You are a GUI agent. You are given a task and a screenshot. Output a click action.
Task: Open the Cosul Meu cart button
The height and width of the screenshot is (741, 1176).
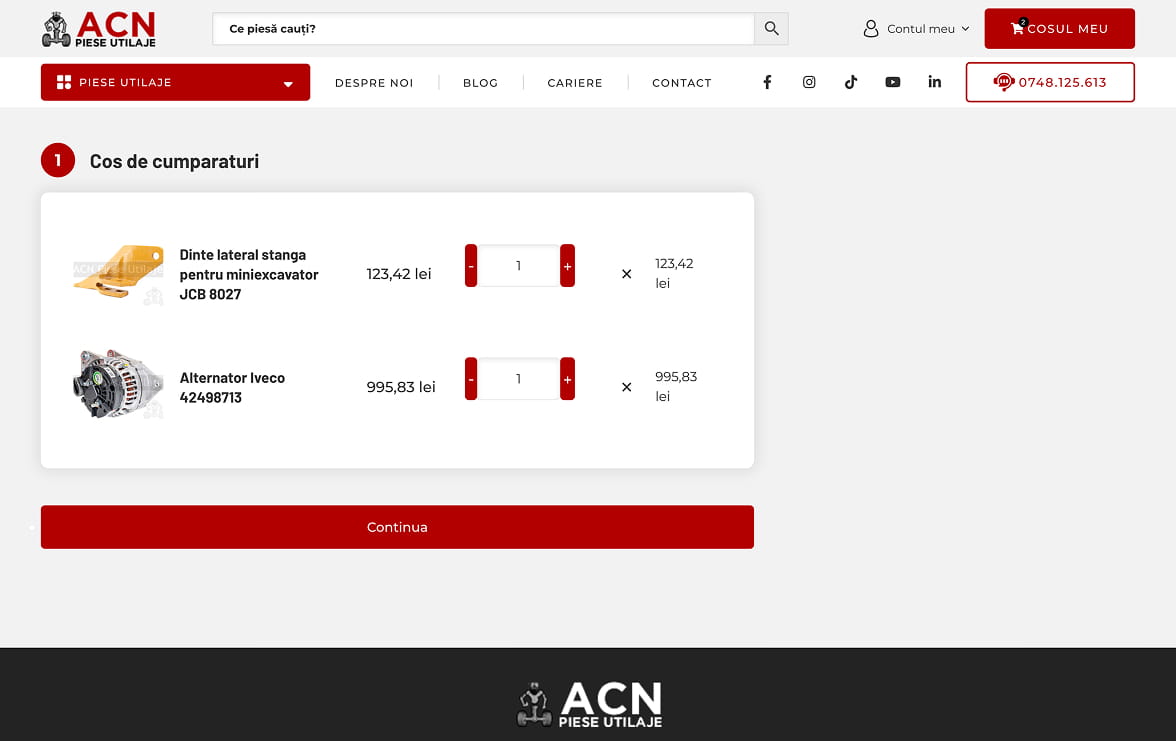click(1059, 29)
